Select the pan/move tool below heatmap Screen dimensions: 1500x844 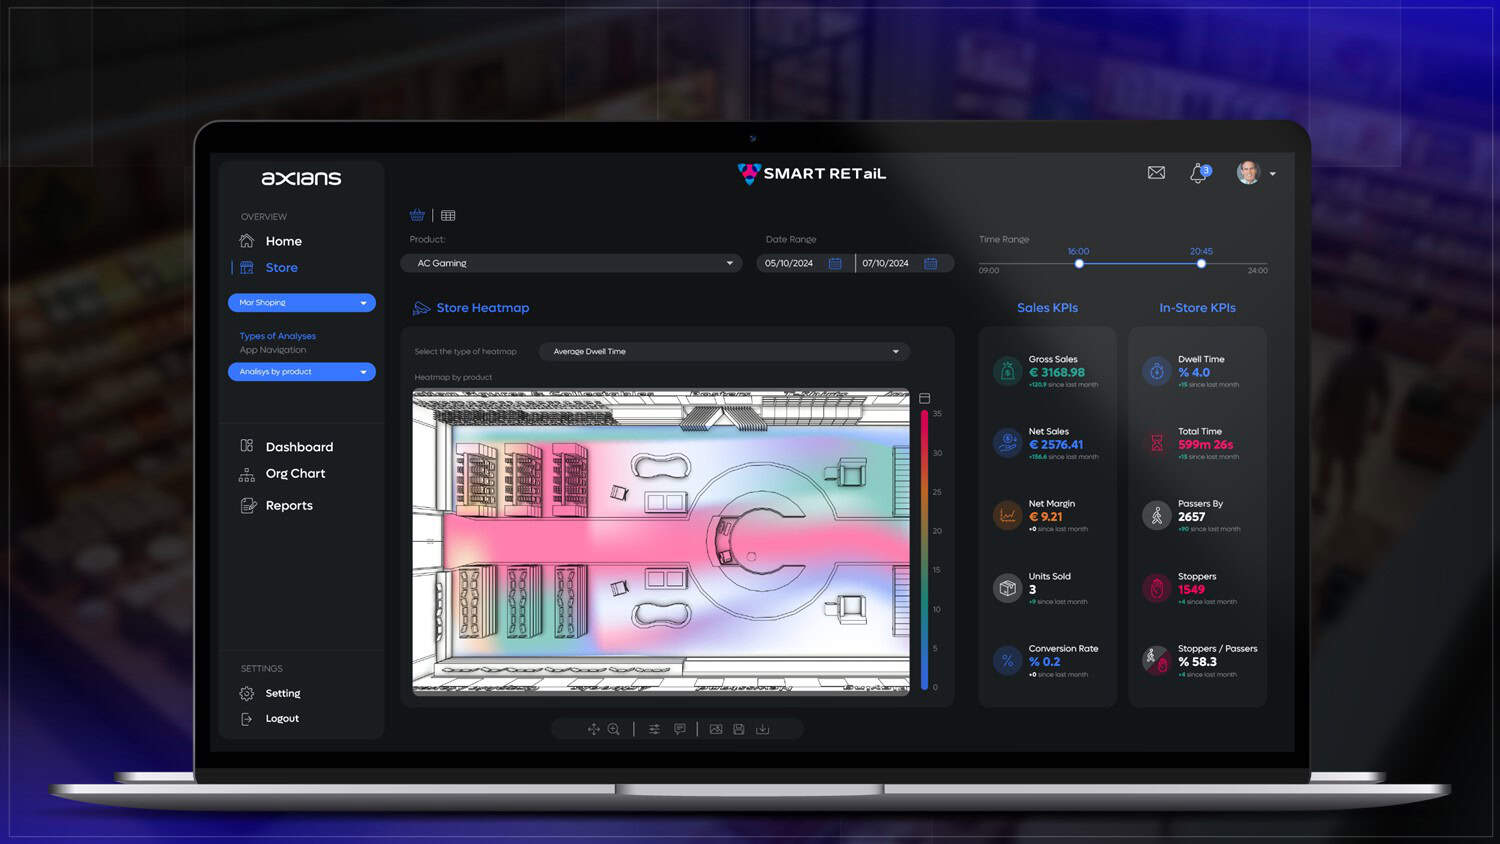click(x=593, y=729)
